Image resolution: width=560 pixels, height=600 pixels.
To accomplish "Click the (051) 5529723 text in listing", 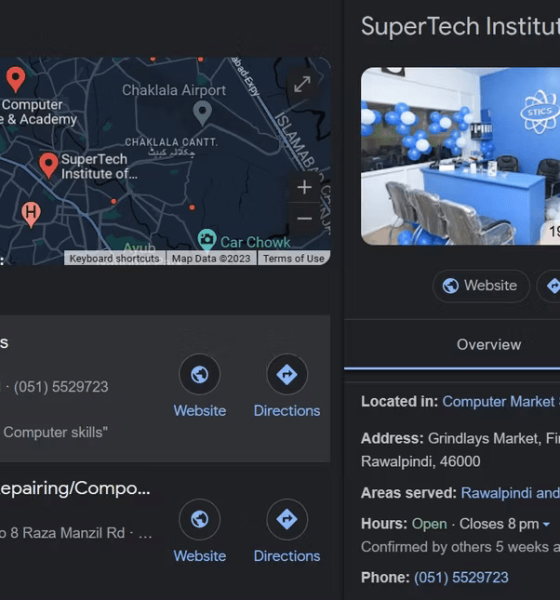I will (61, 387).
